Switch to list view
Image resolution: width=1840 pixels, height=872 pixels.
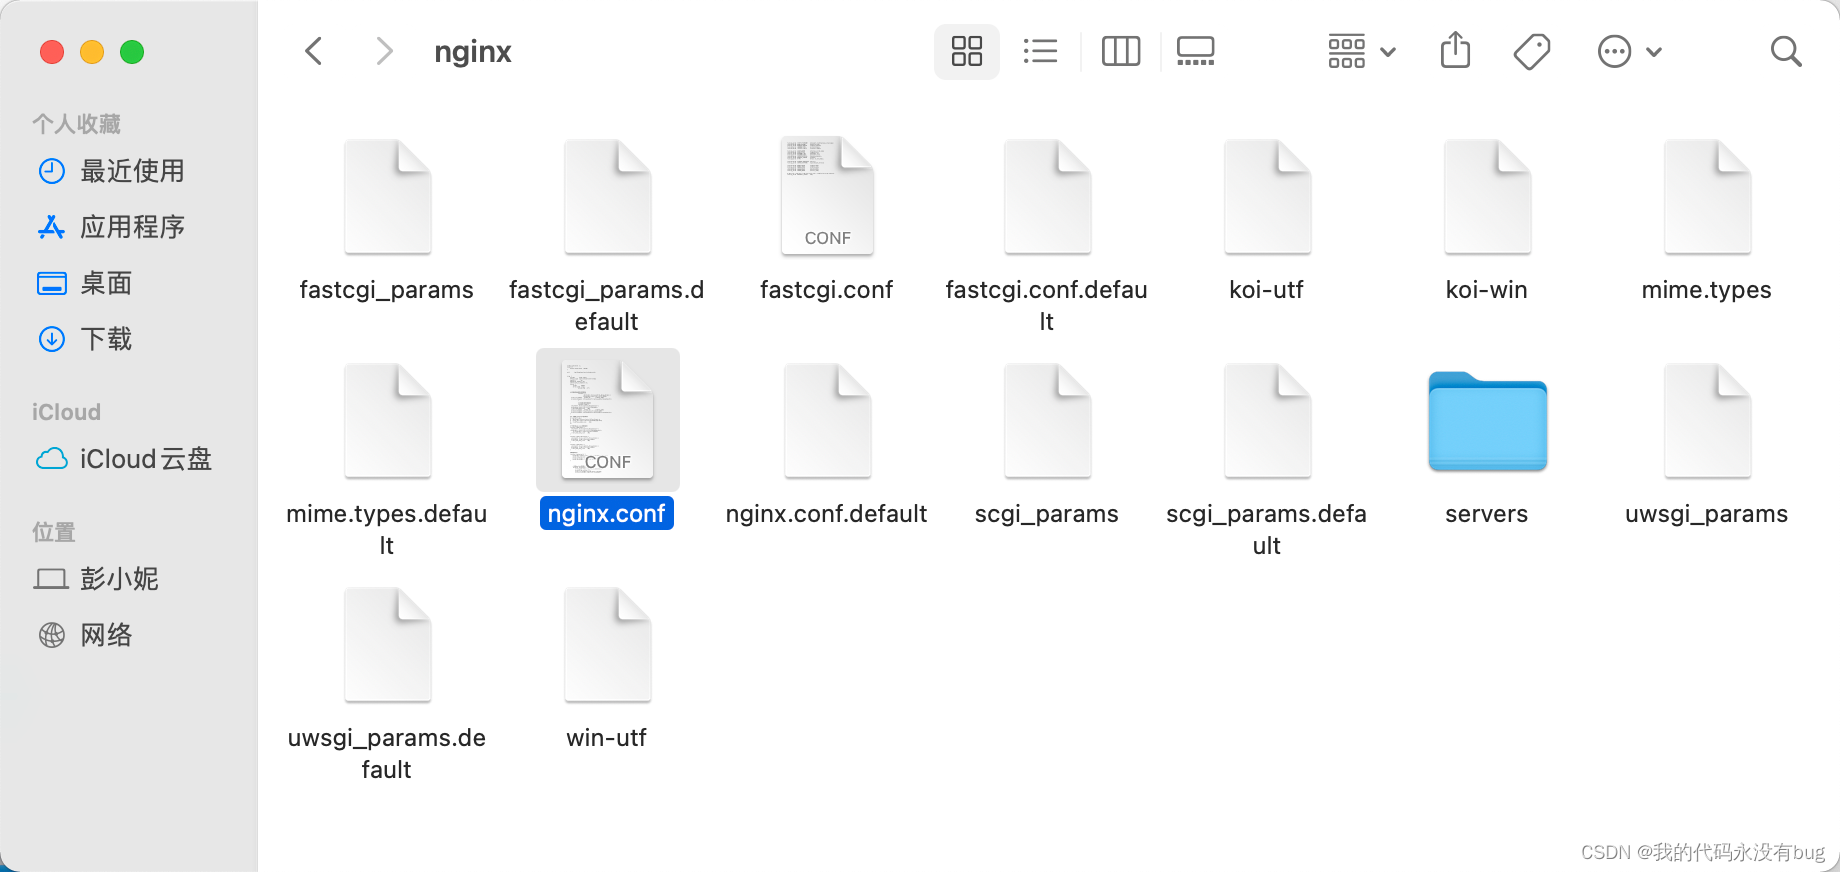[1041, 51]
